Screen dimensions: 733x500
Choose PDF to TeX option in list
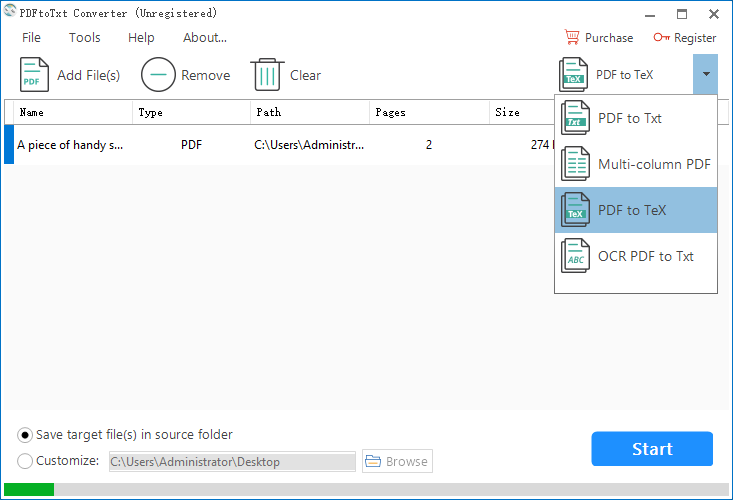636,210
